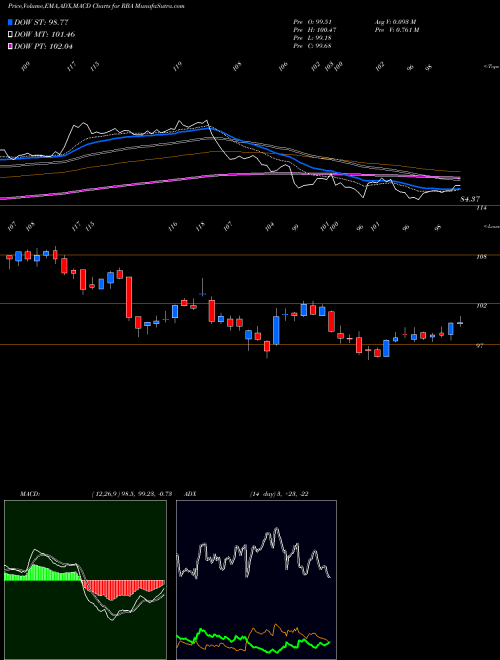The height and width of the screenshot is (660, 500).
Task: Click the 84.37 price label on EMA chart
Action: (470, 199)
